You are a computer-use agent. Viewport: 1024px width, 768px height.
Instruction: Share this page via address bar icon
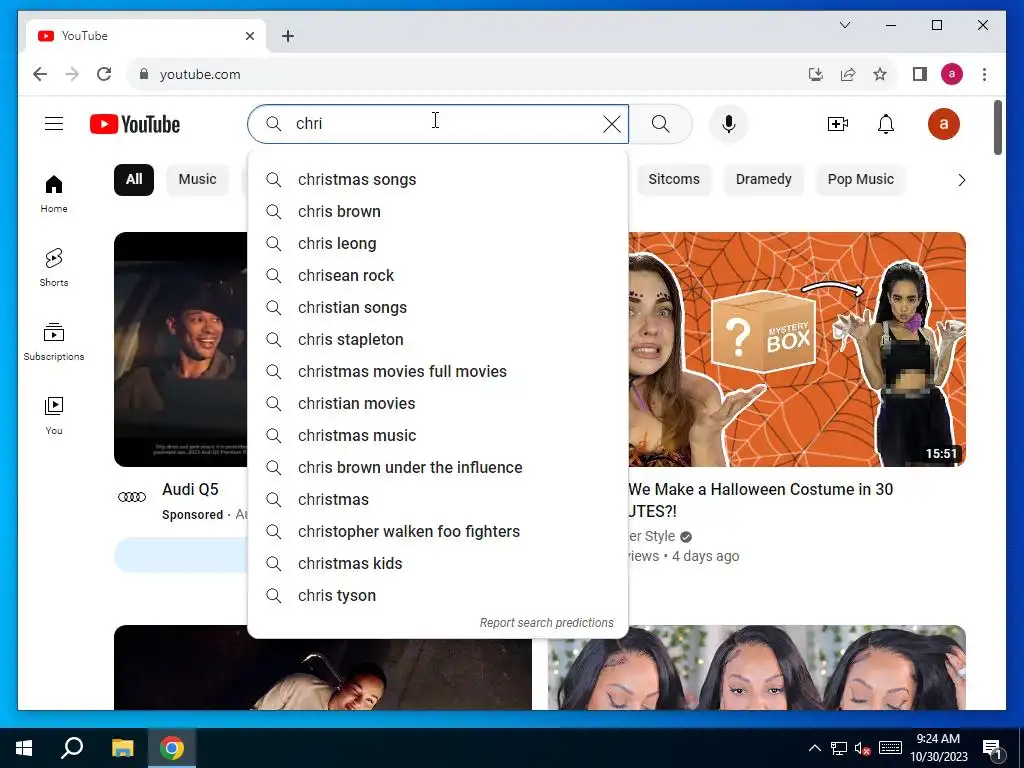click(848, 74)
